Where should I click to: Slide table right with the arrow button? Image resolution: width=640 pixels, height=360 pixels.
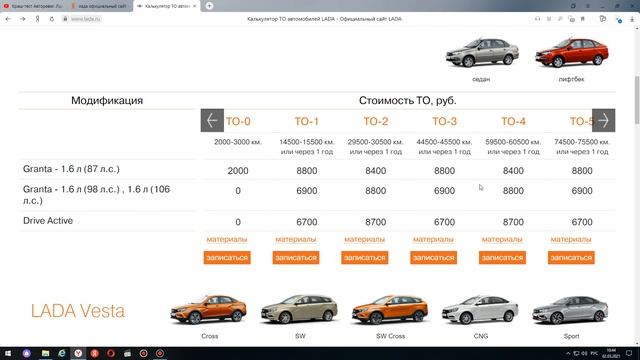pyautogui.click(x=603, y=120)
